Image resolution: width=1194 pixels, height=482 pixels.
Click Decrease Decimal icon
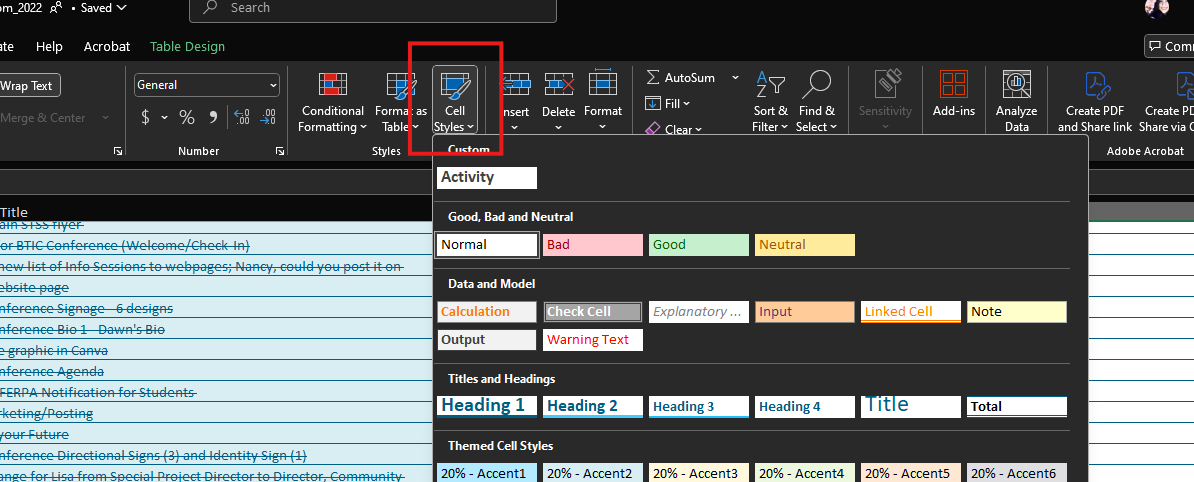click(267, 117)
